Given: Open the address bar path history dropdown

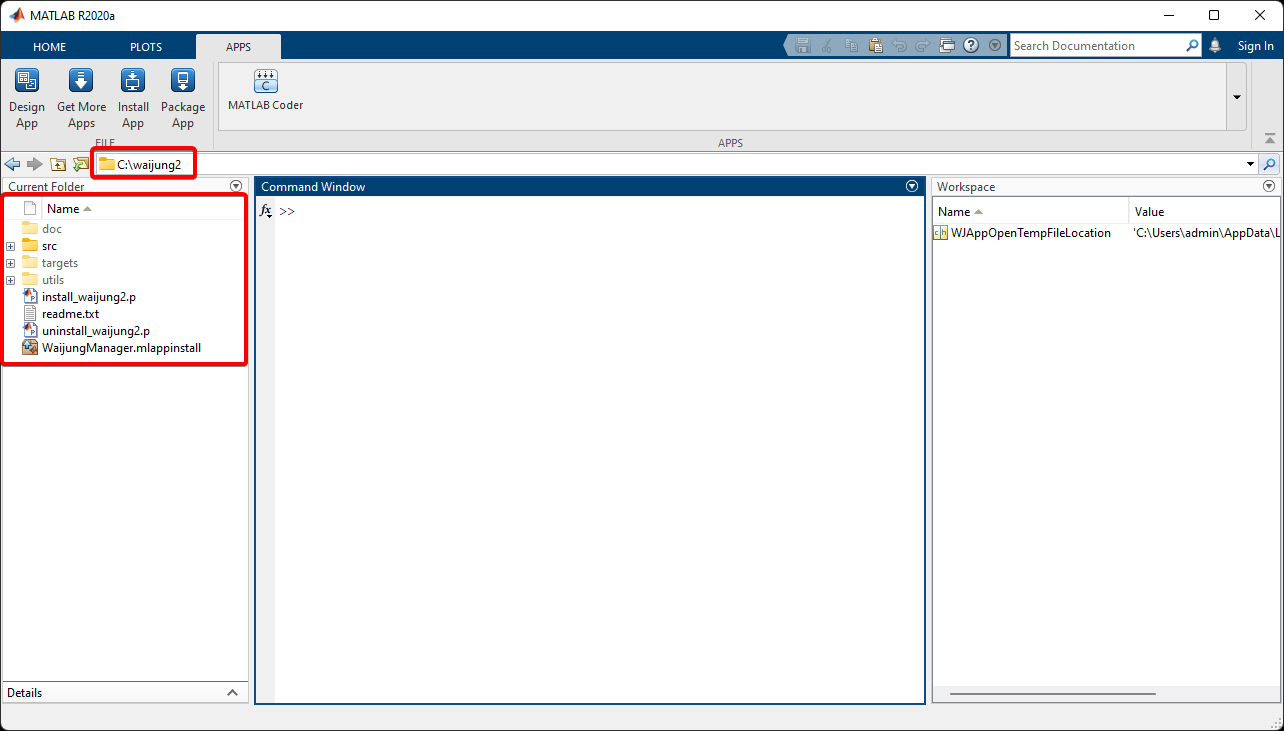Looking at the screenshot, I should pos(1250,164).
